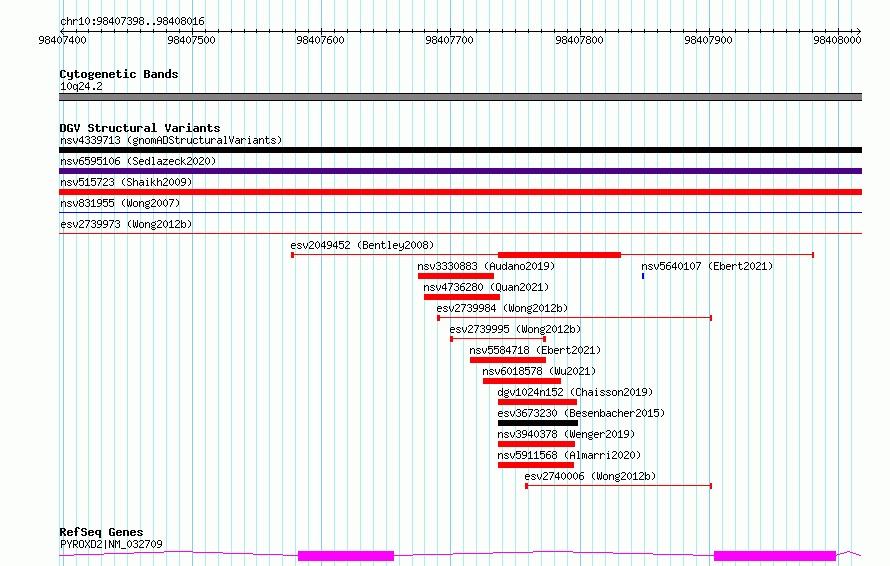The height and width of the screenshot is (566, 890).
Task: Click ruler position 98407900
Action: (x=708, y=40)
